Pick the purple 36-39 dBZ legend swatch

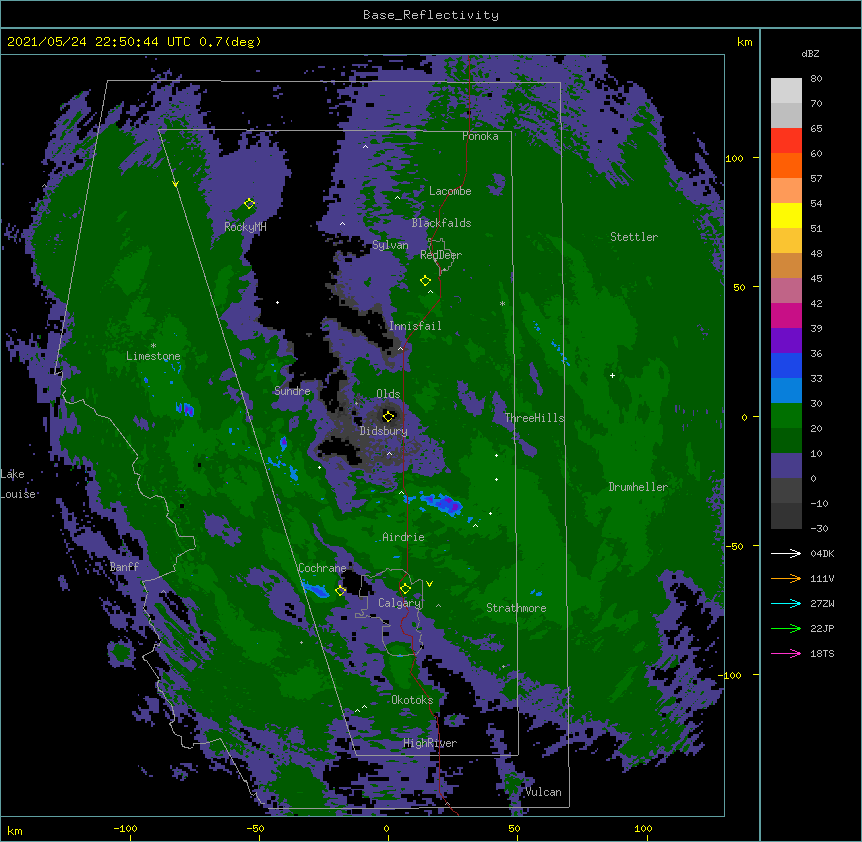coord(786,340)
